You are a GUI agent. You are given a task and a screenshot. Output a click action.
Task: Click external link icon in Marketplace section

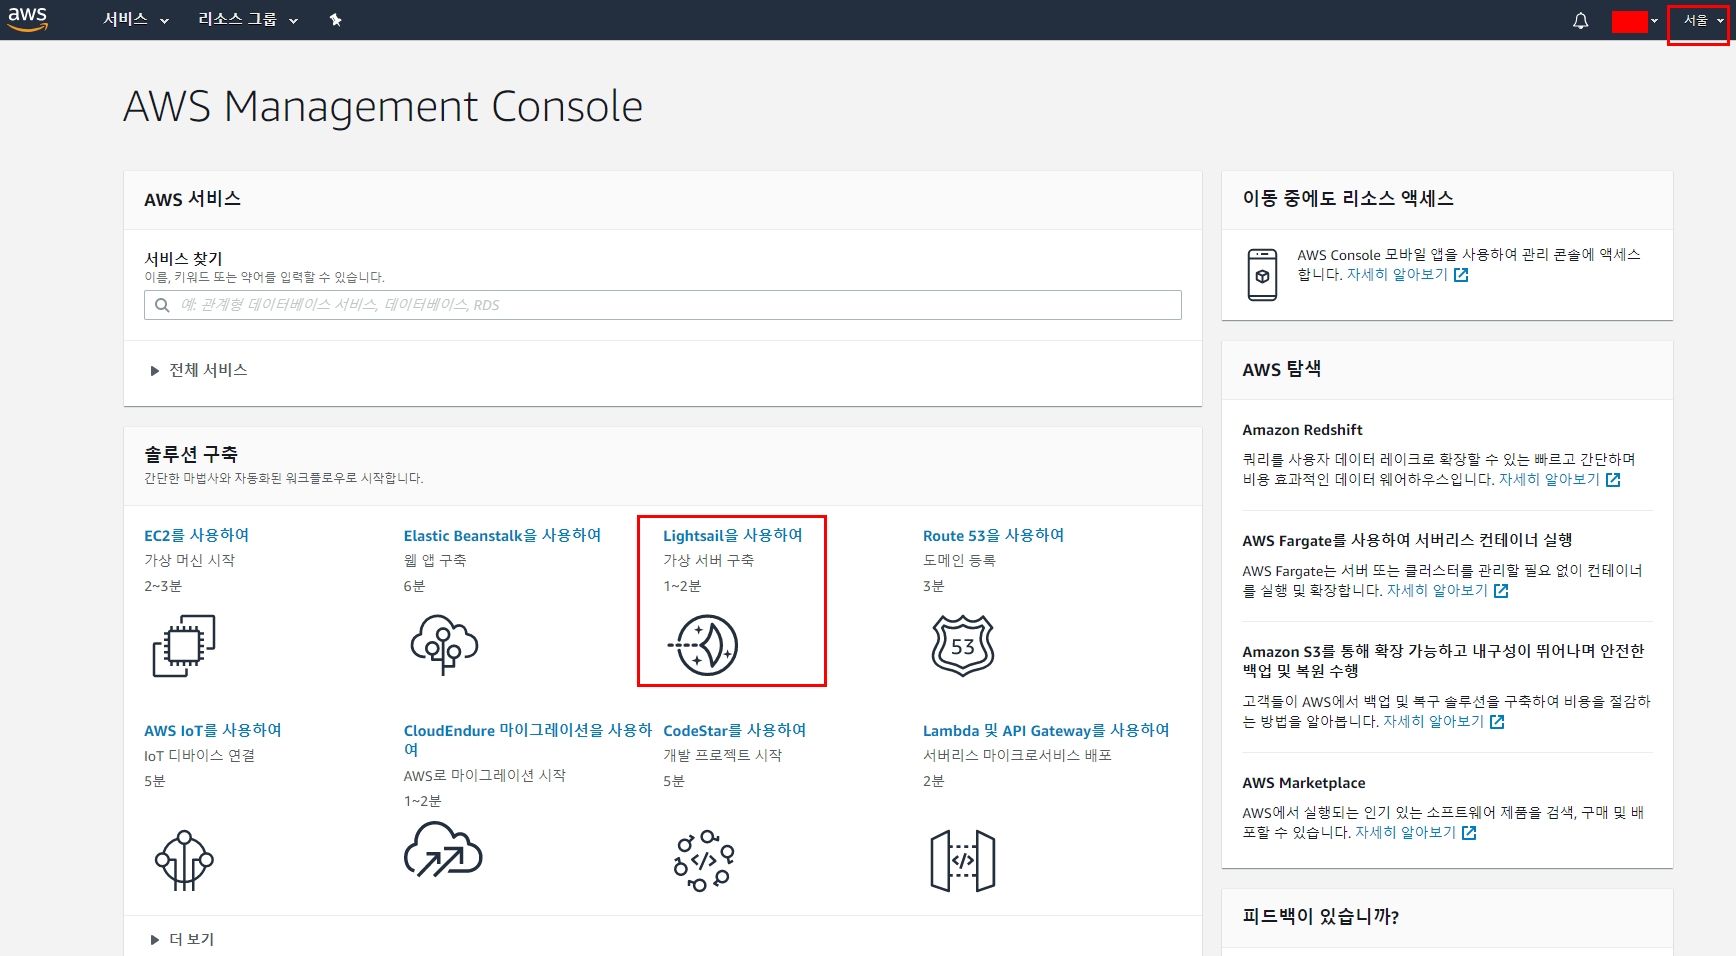click(x=1469, y=833)
